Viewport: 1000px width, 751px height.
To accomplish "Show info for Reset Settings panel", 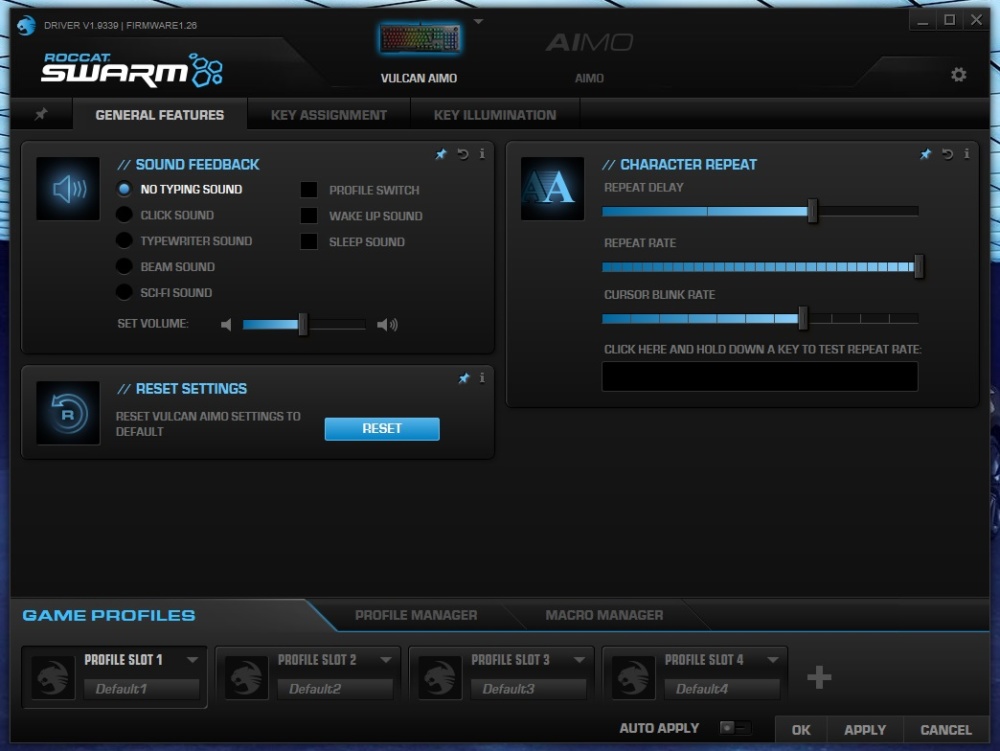I will 482,377.
